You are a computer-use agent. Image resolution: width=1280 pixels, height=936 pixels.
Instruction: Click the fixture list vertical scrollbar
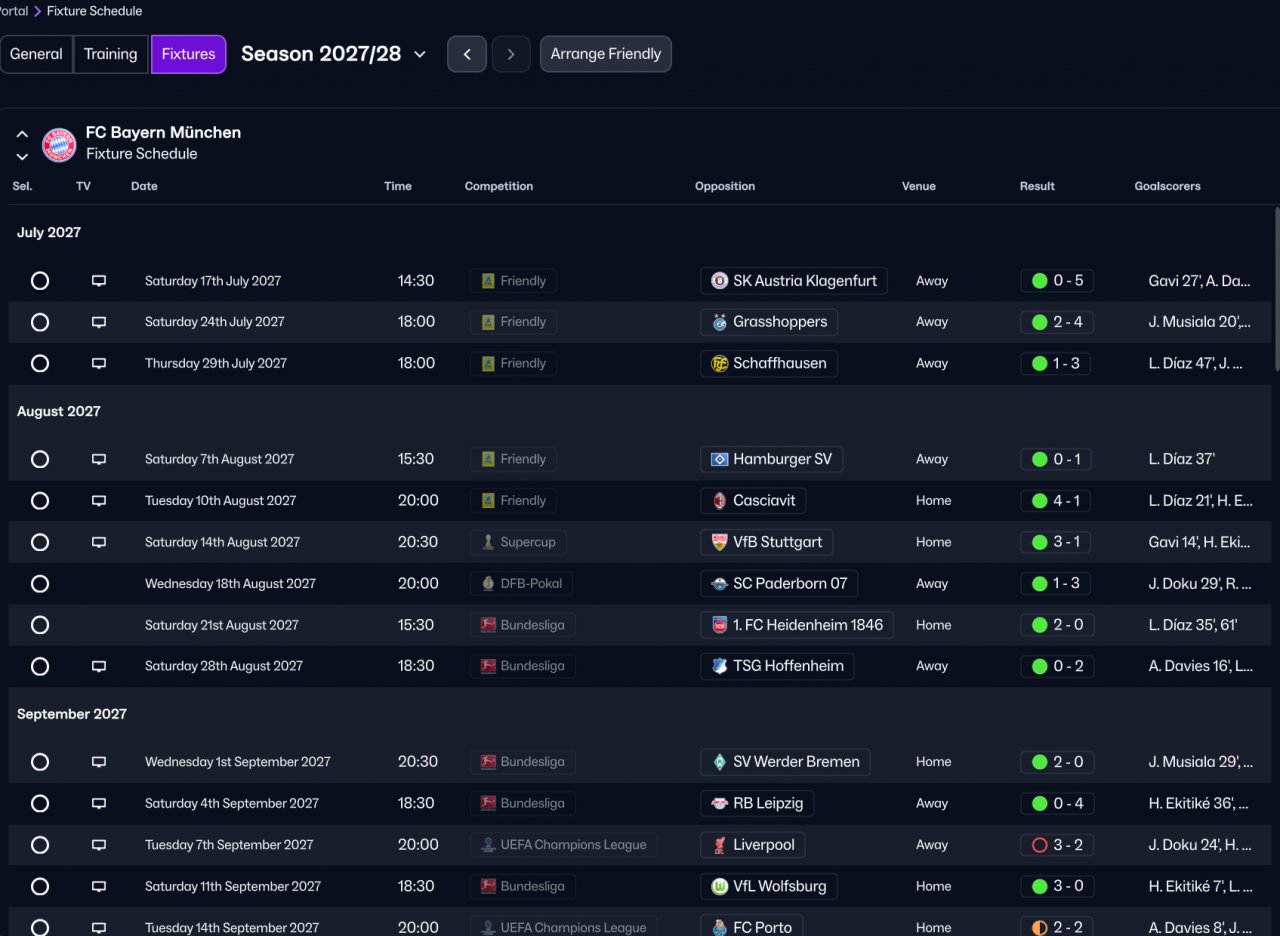click(1276, 290)
